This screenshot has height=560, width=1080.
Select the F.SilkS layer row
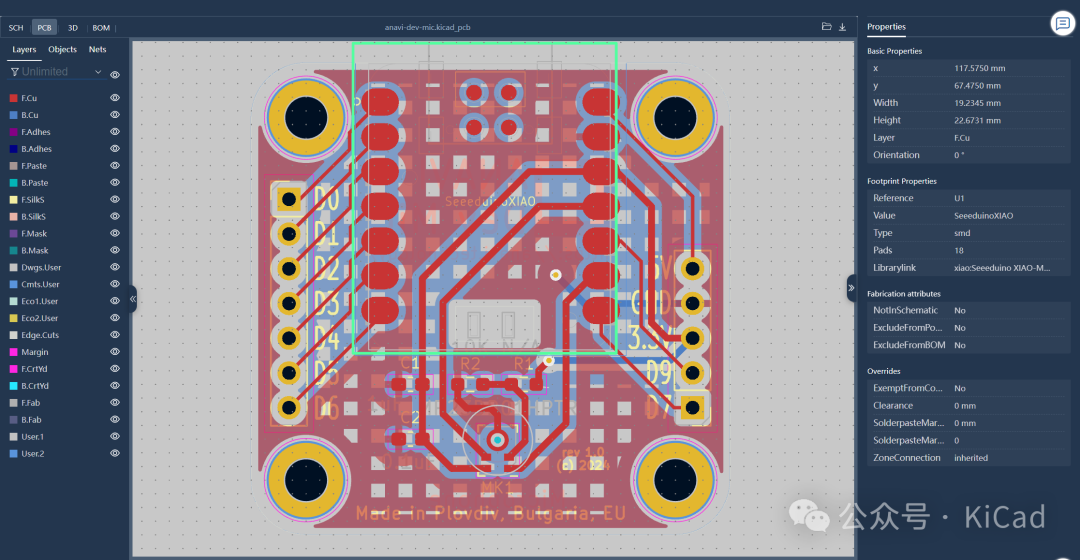coord(64,199)
